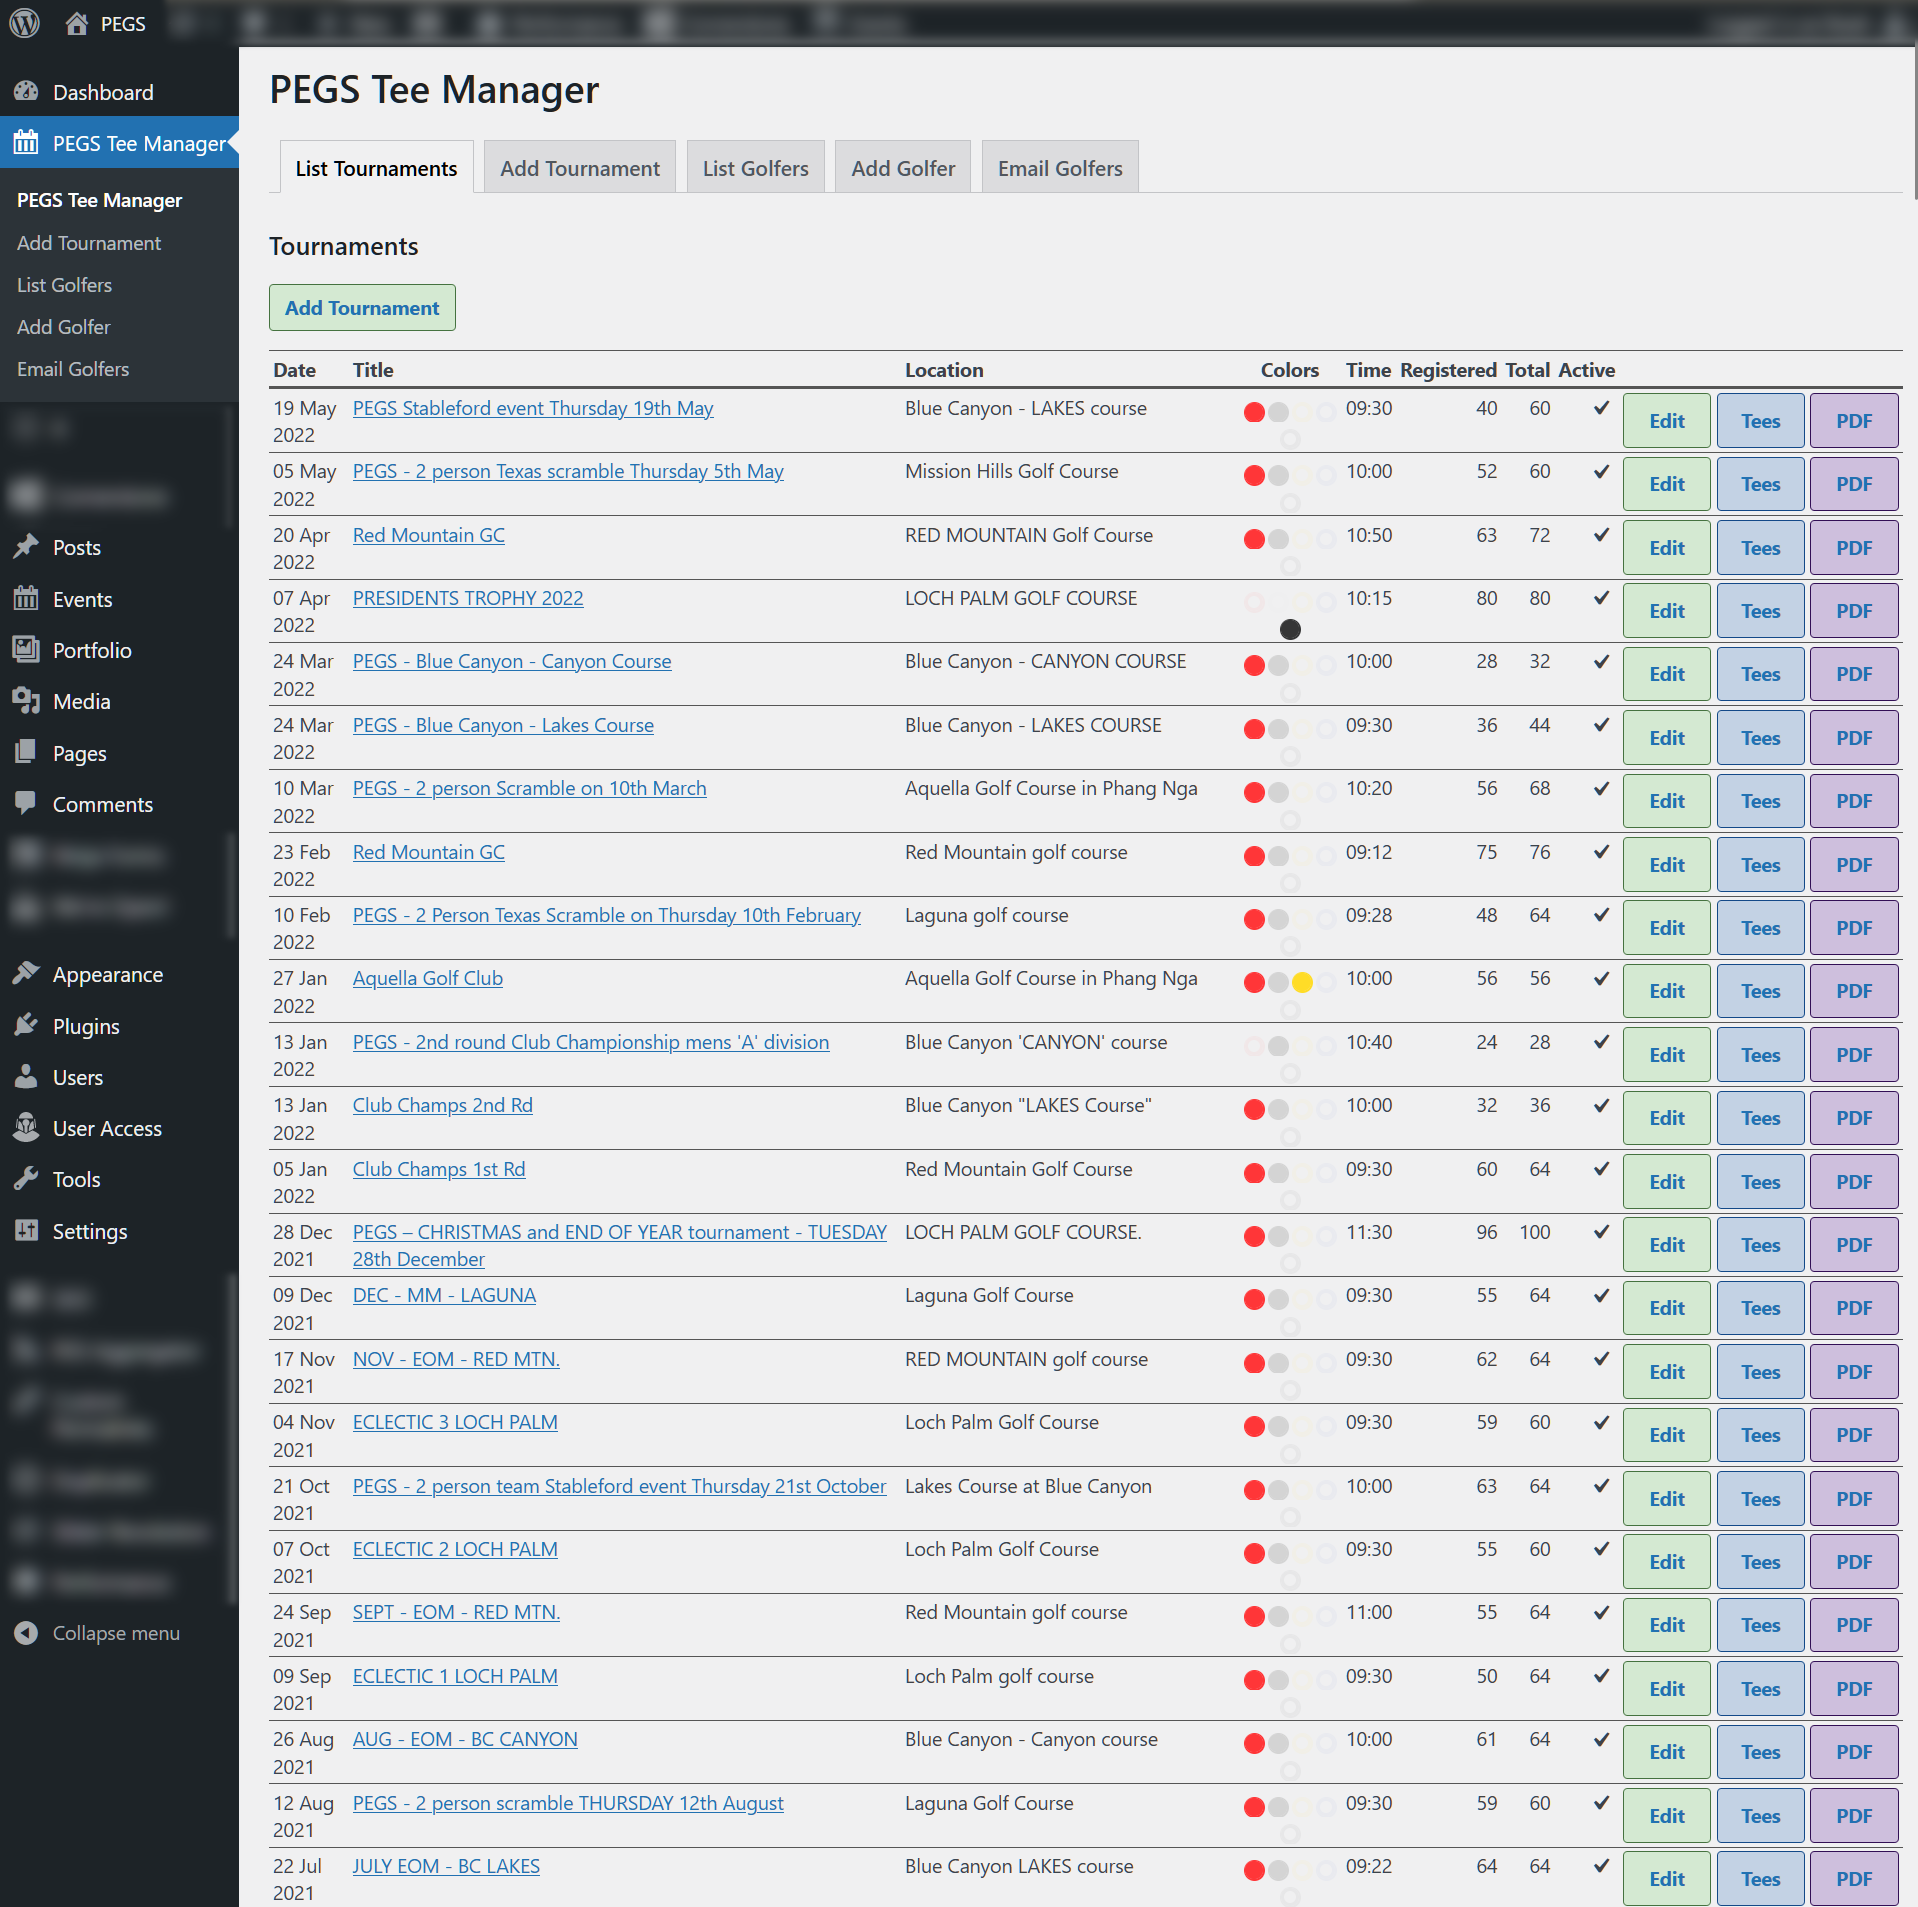Expand the Events sidebar menu

(x=82, y=599)
